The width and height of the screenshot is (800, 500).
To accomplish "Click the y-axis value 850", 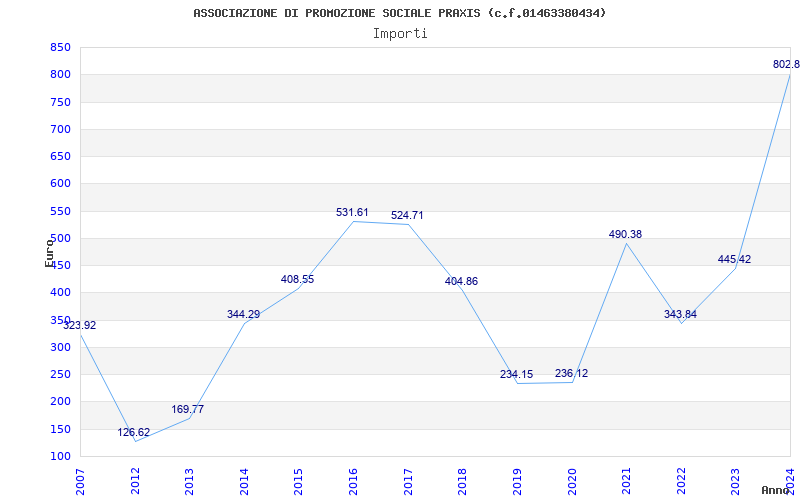I will (60, 47).
